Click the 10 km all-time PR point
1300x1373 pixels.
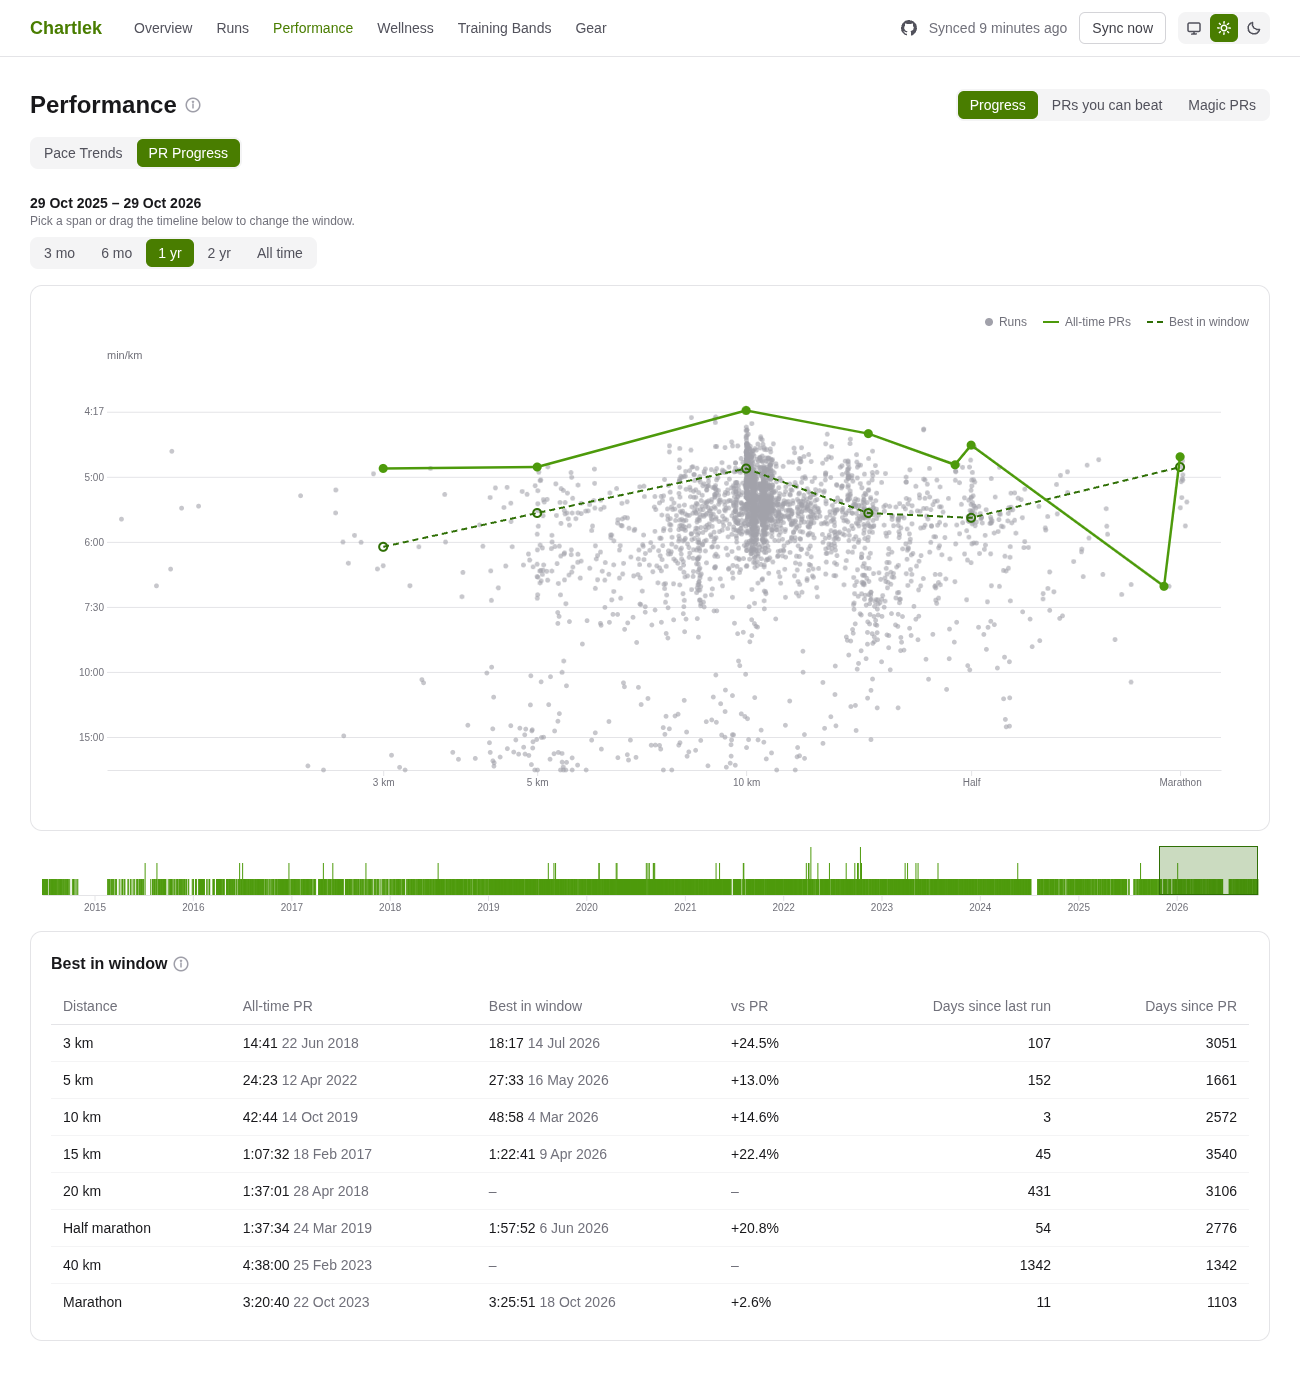pyautogui.click(x=746, y=410)
